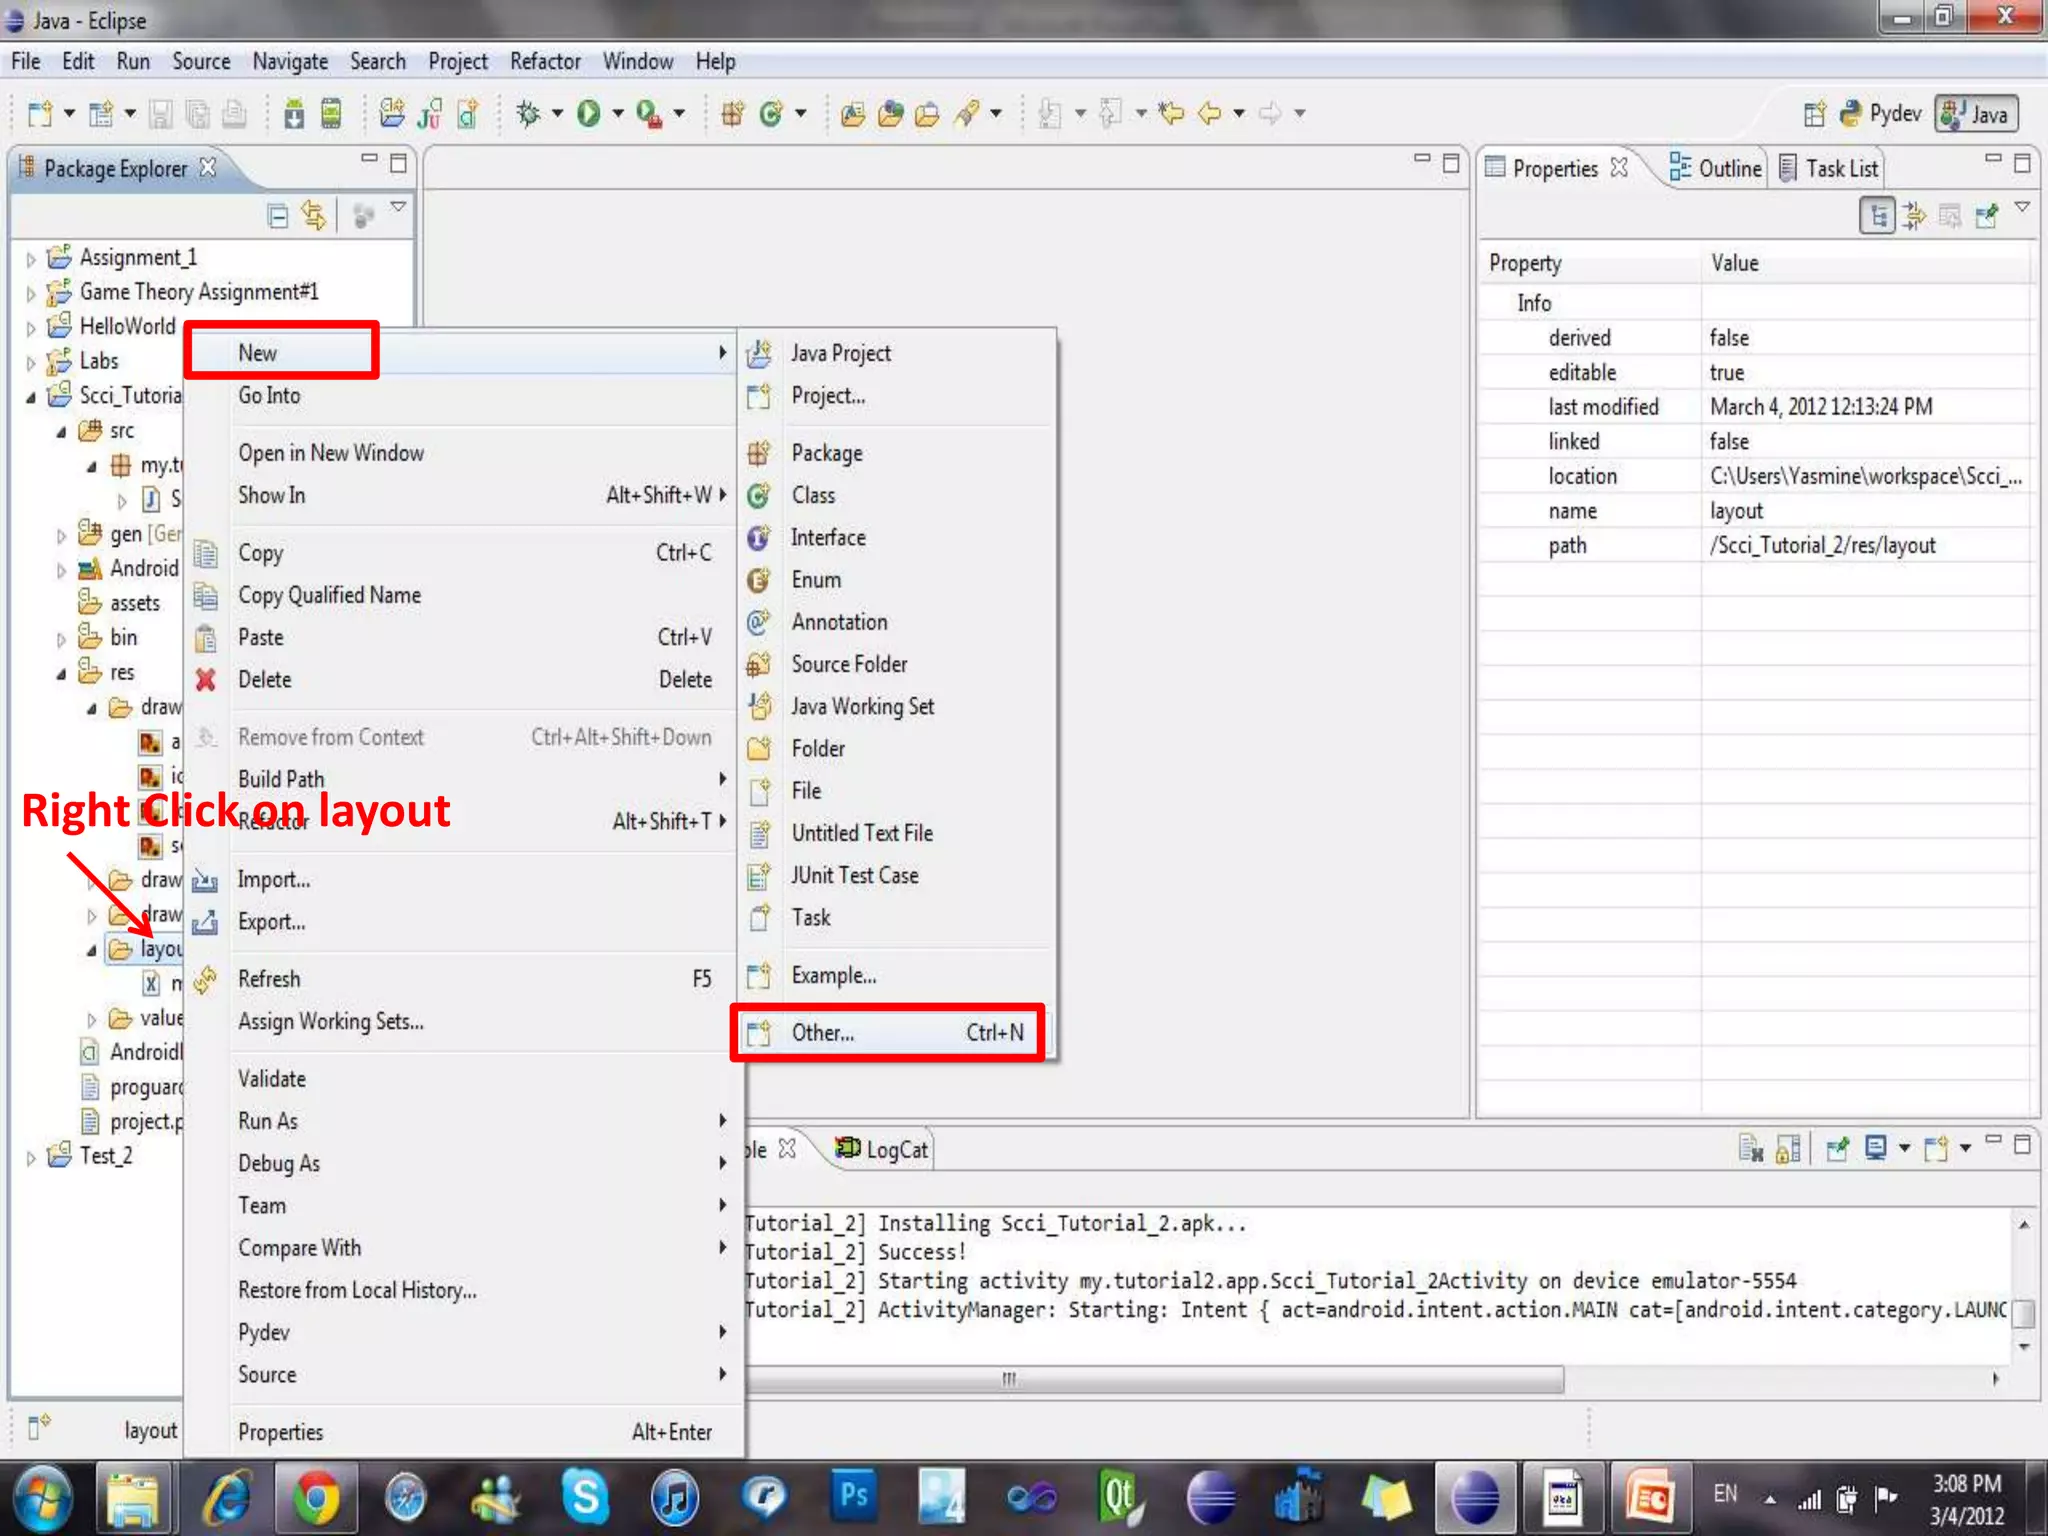2048x1536 pixels.
Task: Click the red Delete icon in context menu
Action: click(x=206, y=680)
